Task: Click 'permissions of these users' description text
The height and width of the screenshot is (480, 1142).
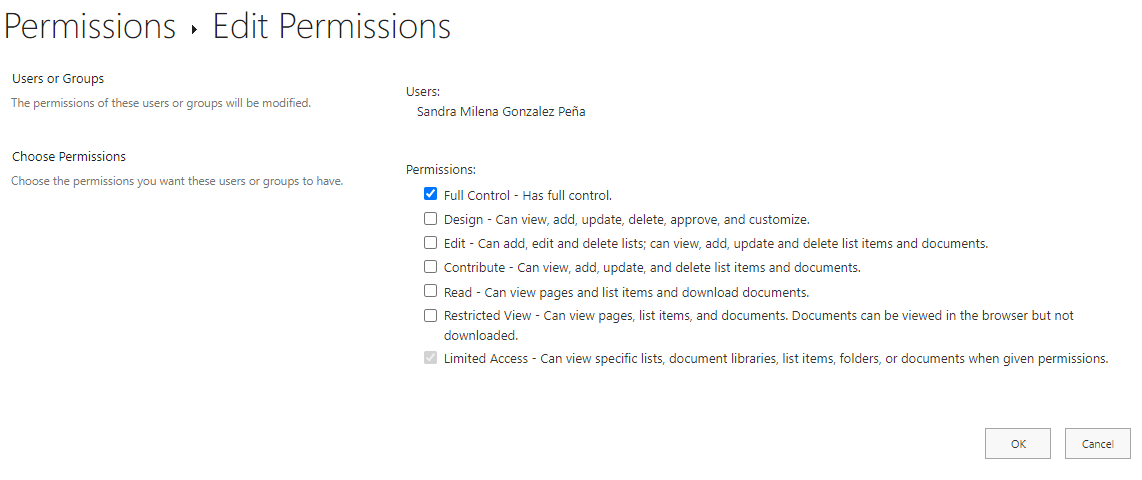Action: click(x=160, y=103)
